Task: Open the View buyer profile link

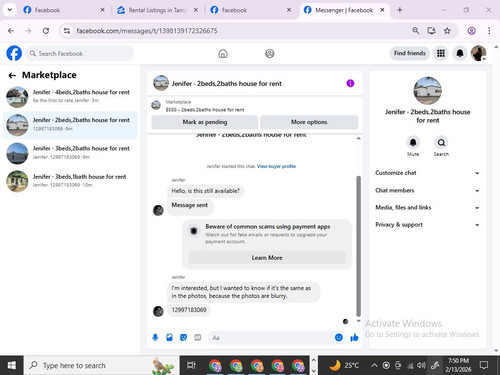Action: (x=276, y=166)
